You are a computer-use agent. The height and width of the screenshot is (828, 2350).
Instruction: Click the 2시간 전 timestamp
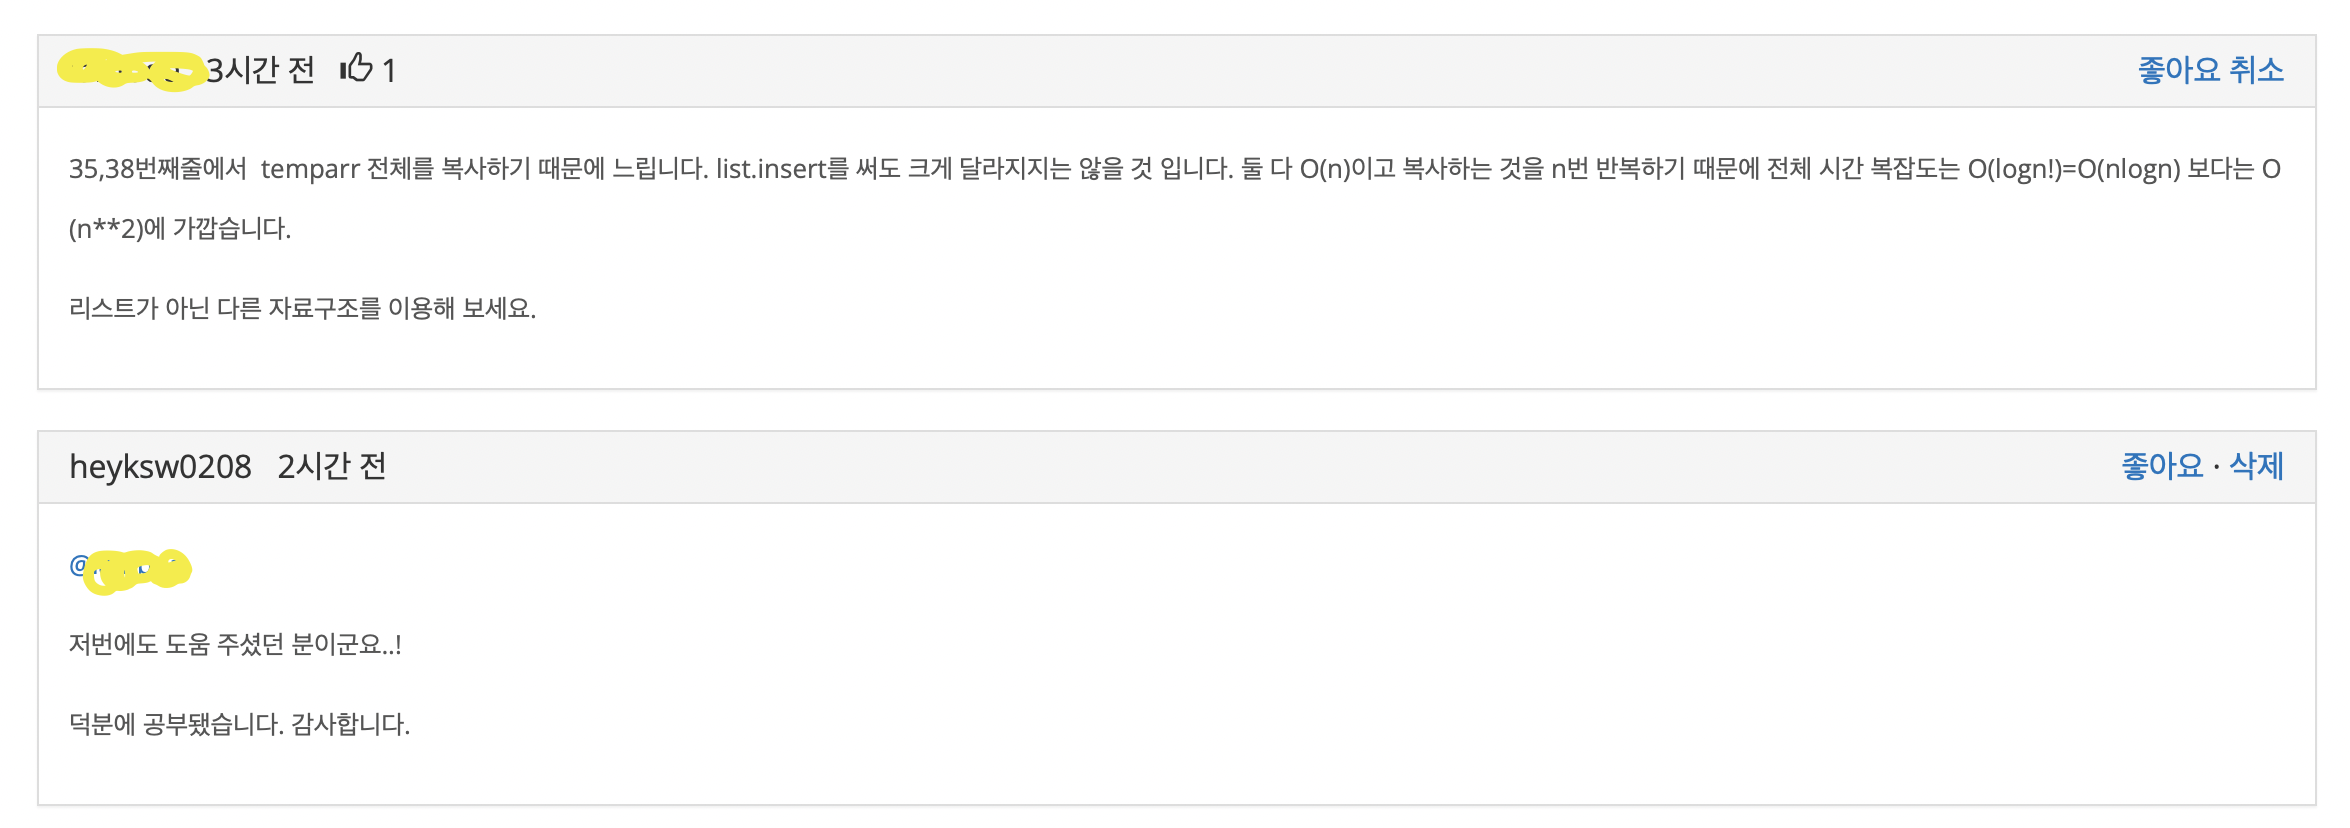click(335, 465)
